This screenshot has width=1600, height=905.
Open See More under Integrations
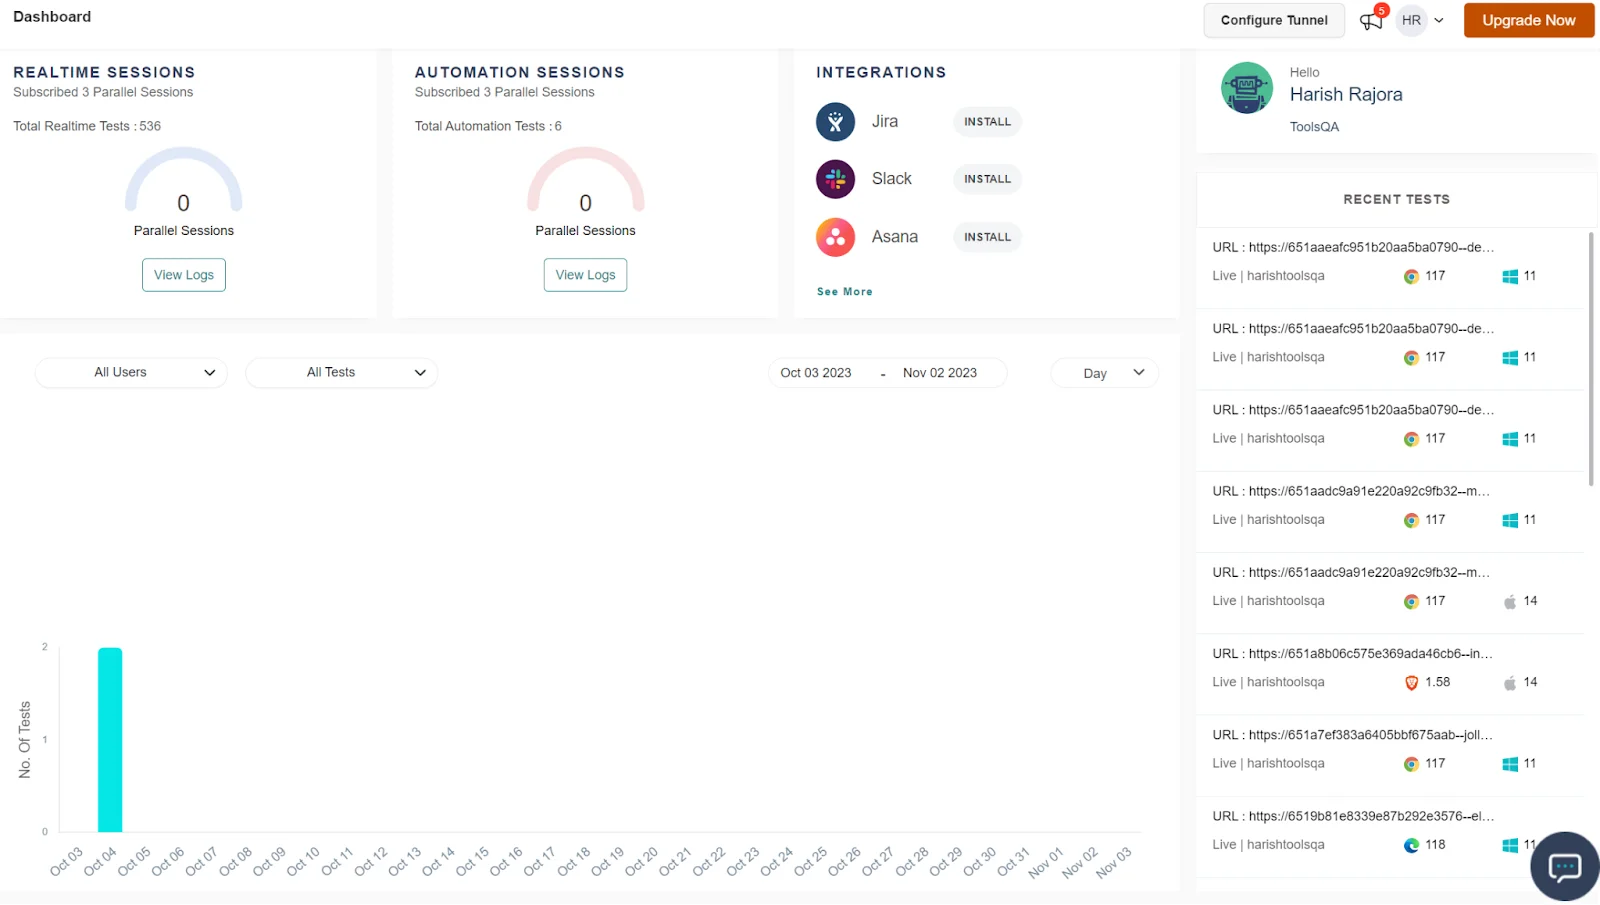tap(844, 291)
